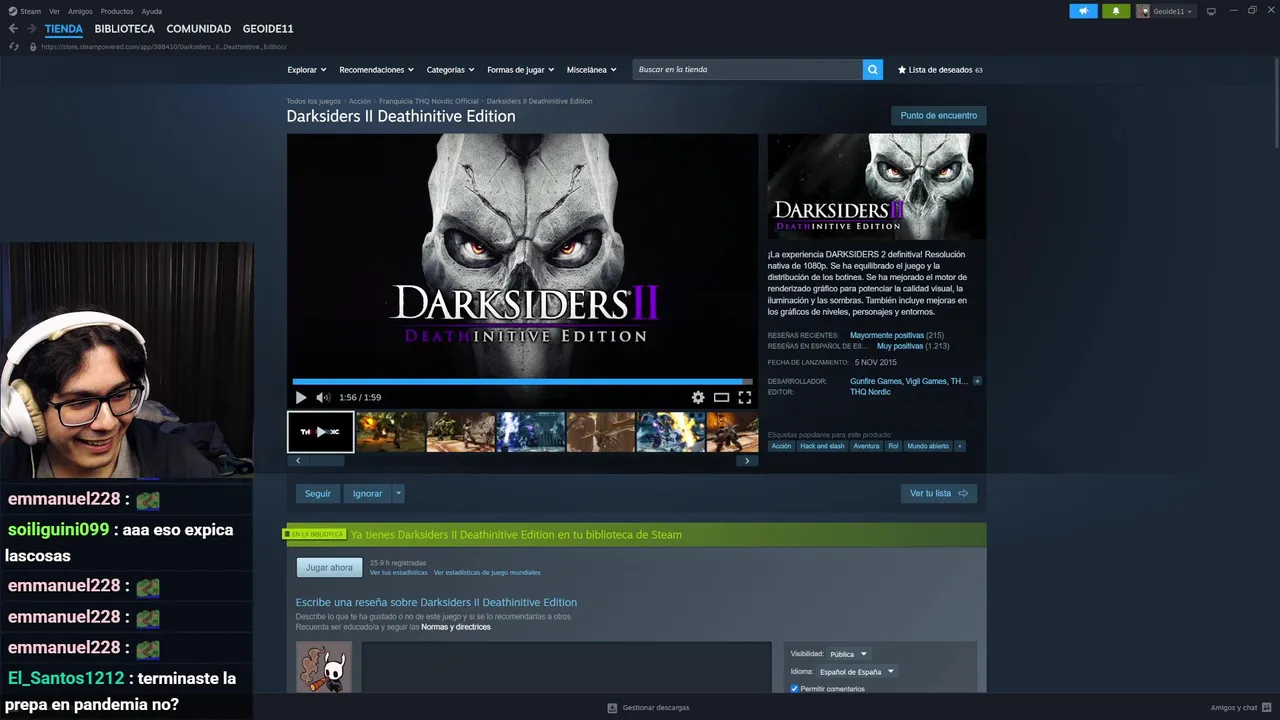The width and height of the screenshot is (1280, 720).
Task: Open the Idioma Español de España dropdown
Action: (857, 672)
